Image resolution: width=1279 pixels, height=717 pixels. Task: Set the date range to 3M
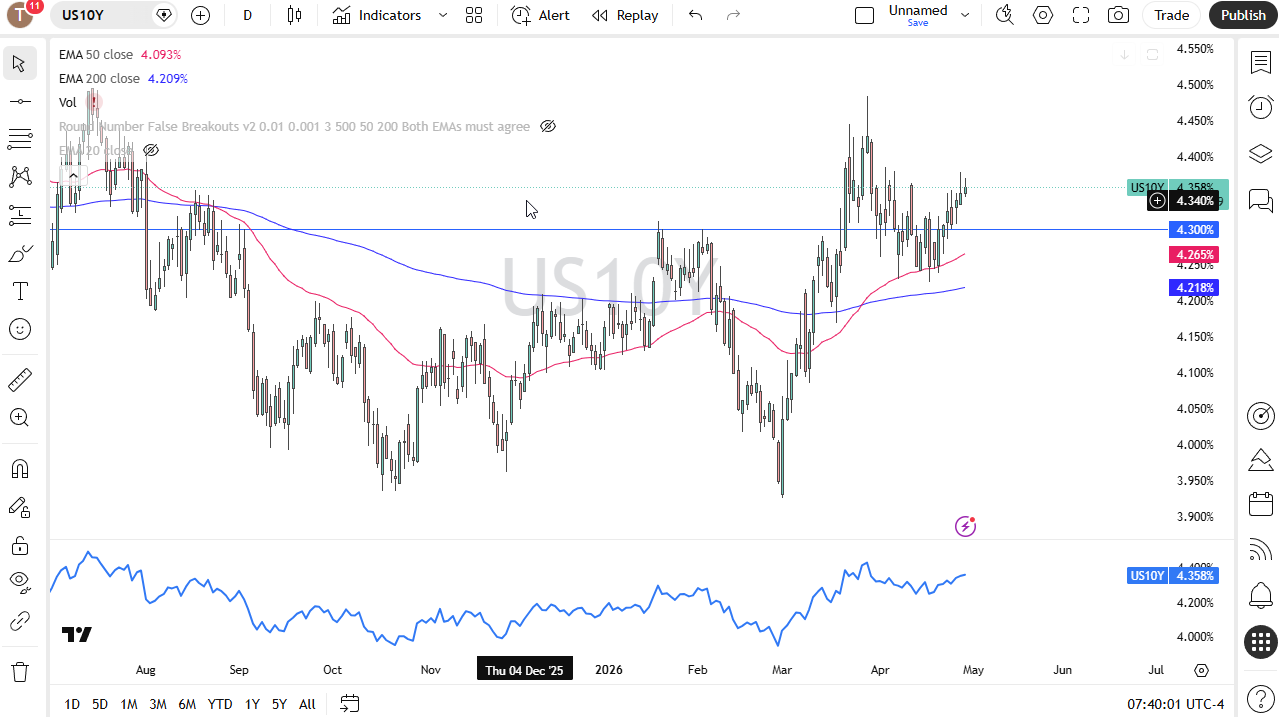coord(158,704)
